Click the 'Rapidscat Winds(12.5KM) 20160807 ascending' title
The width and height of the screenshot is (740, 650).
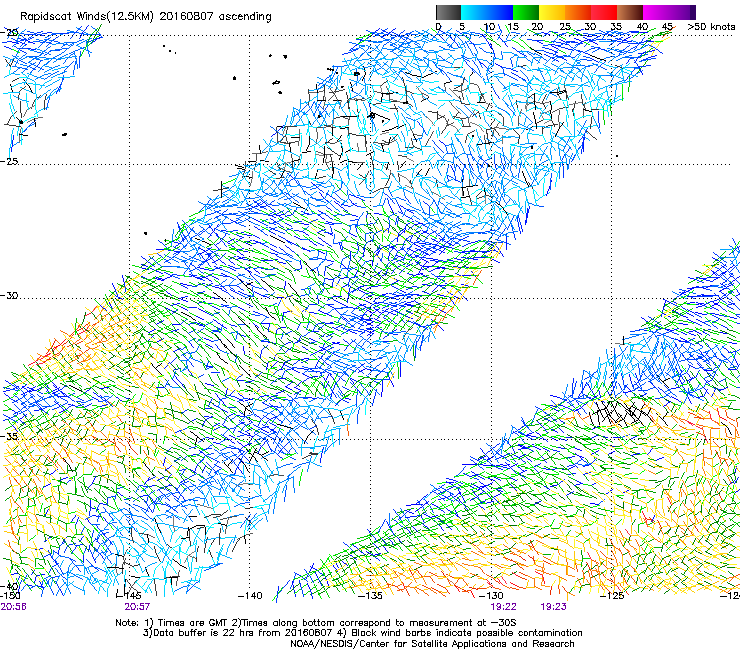[146, 16]
